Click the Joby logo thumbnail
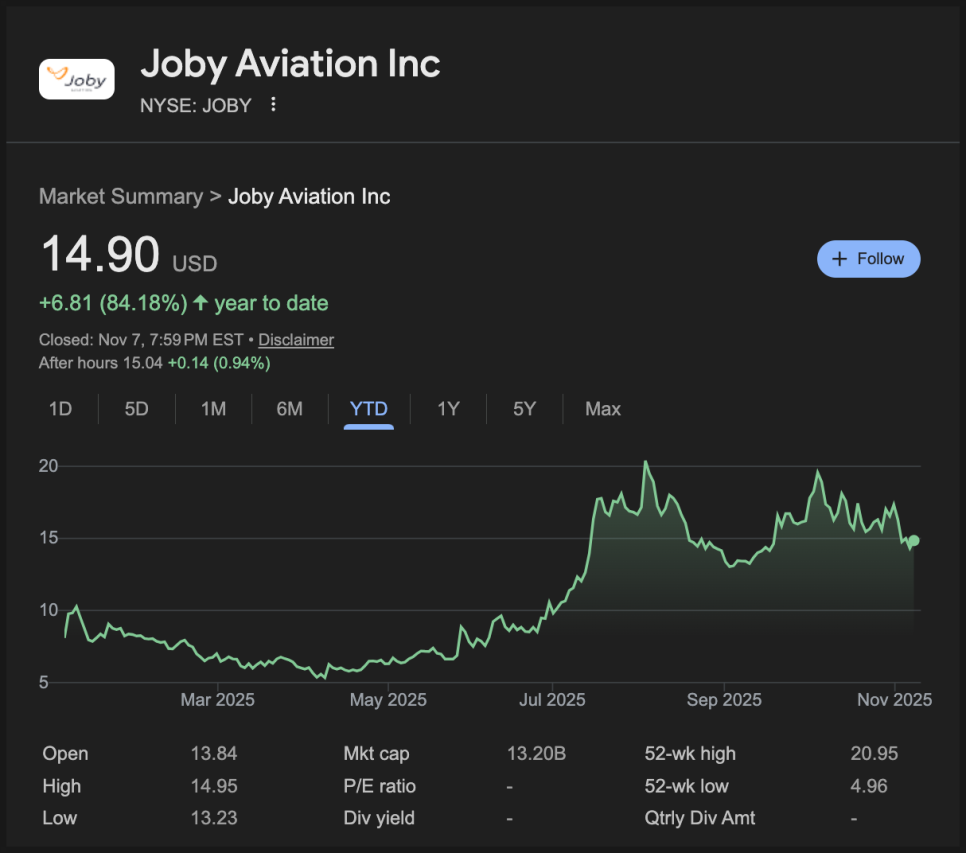This screenshot has width=966, height=853. 76,79
